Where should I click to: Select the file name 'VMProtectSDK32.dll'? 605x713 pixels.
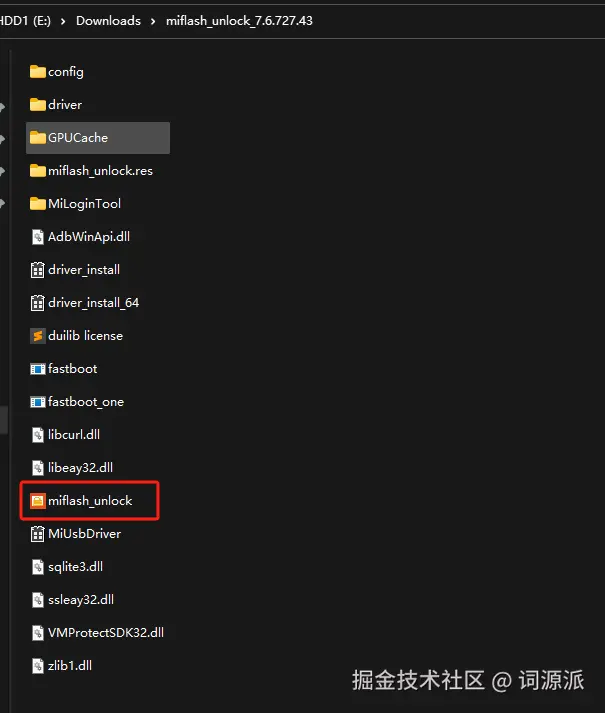pyautogui.click(x=106, y=633)
